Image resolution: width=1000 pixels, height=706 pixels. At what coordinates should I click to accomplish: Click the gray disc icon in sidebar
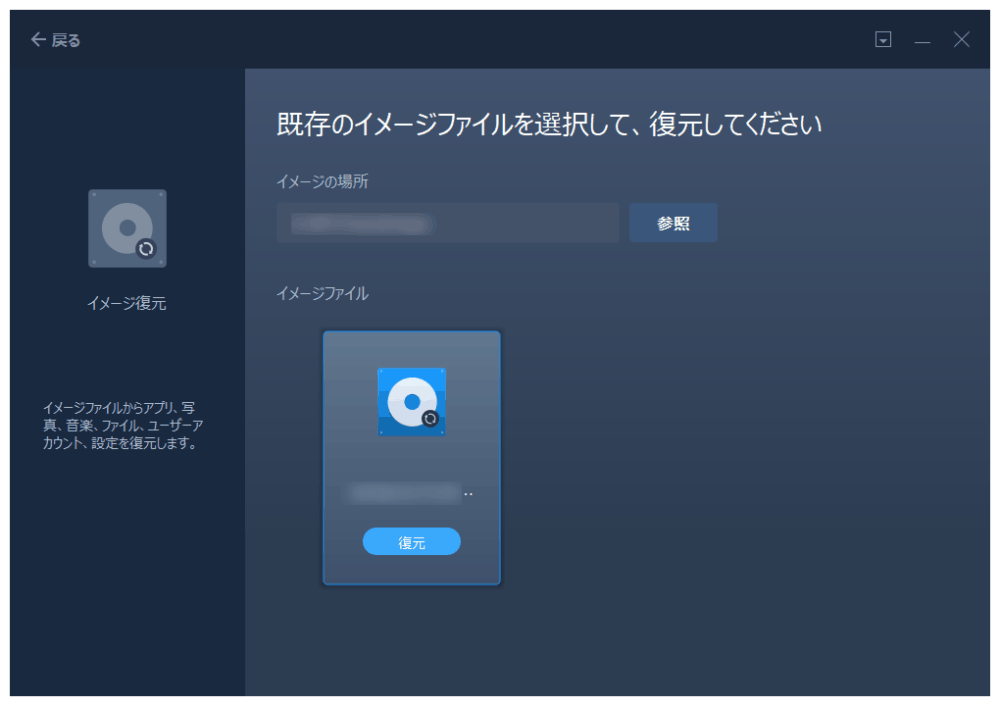tap(126, 227)
